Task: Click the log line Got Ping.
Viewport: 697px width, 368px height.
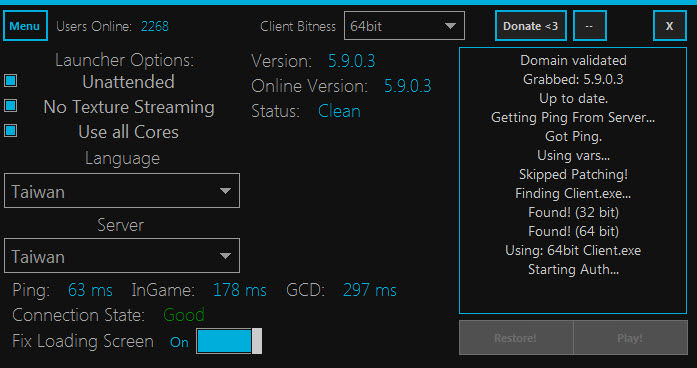Action: click(573, 136)
